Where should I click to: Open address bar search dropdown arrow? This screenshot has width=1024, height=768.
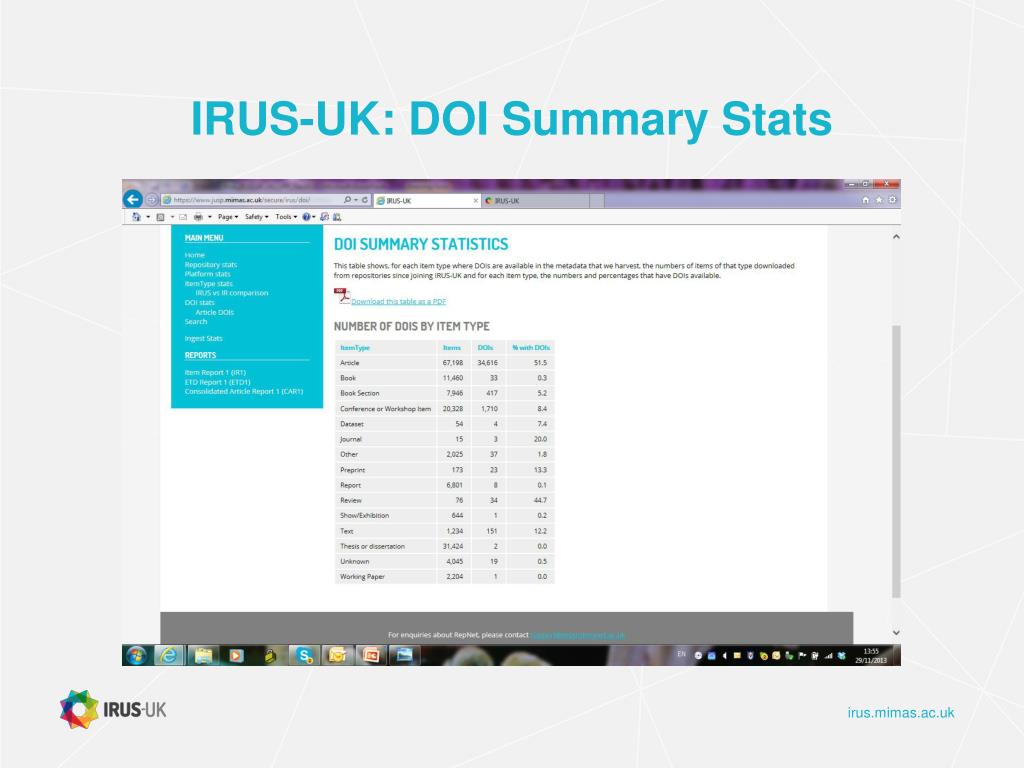point(356,200)
